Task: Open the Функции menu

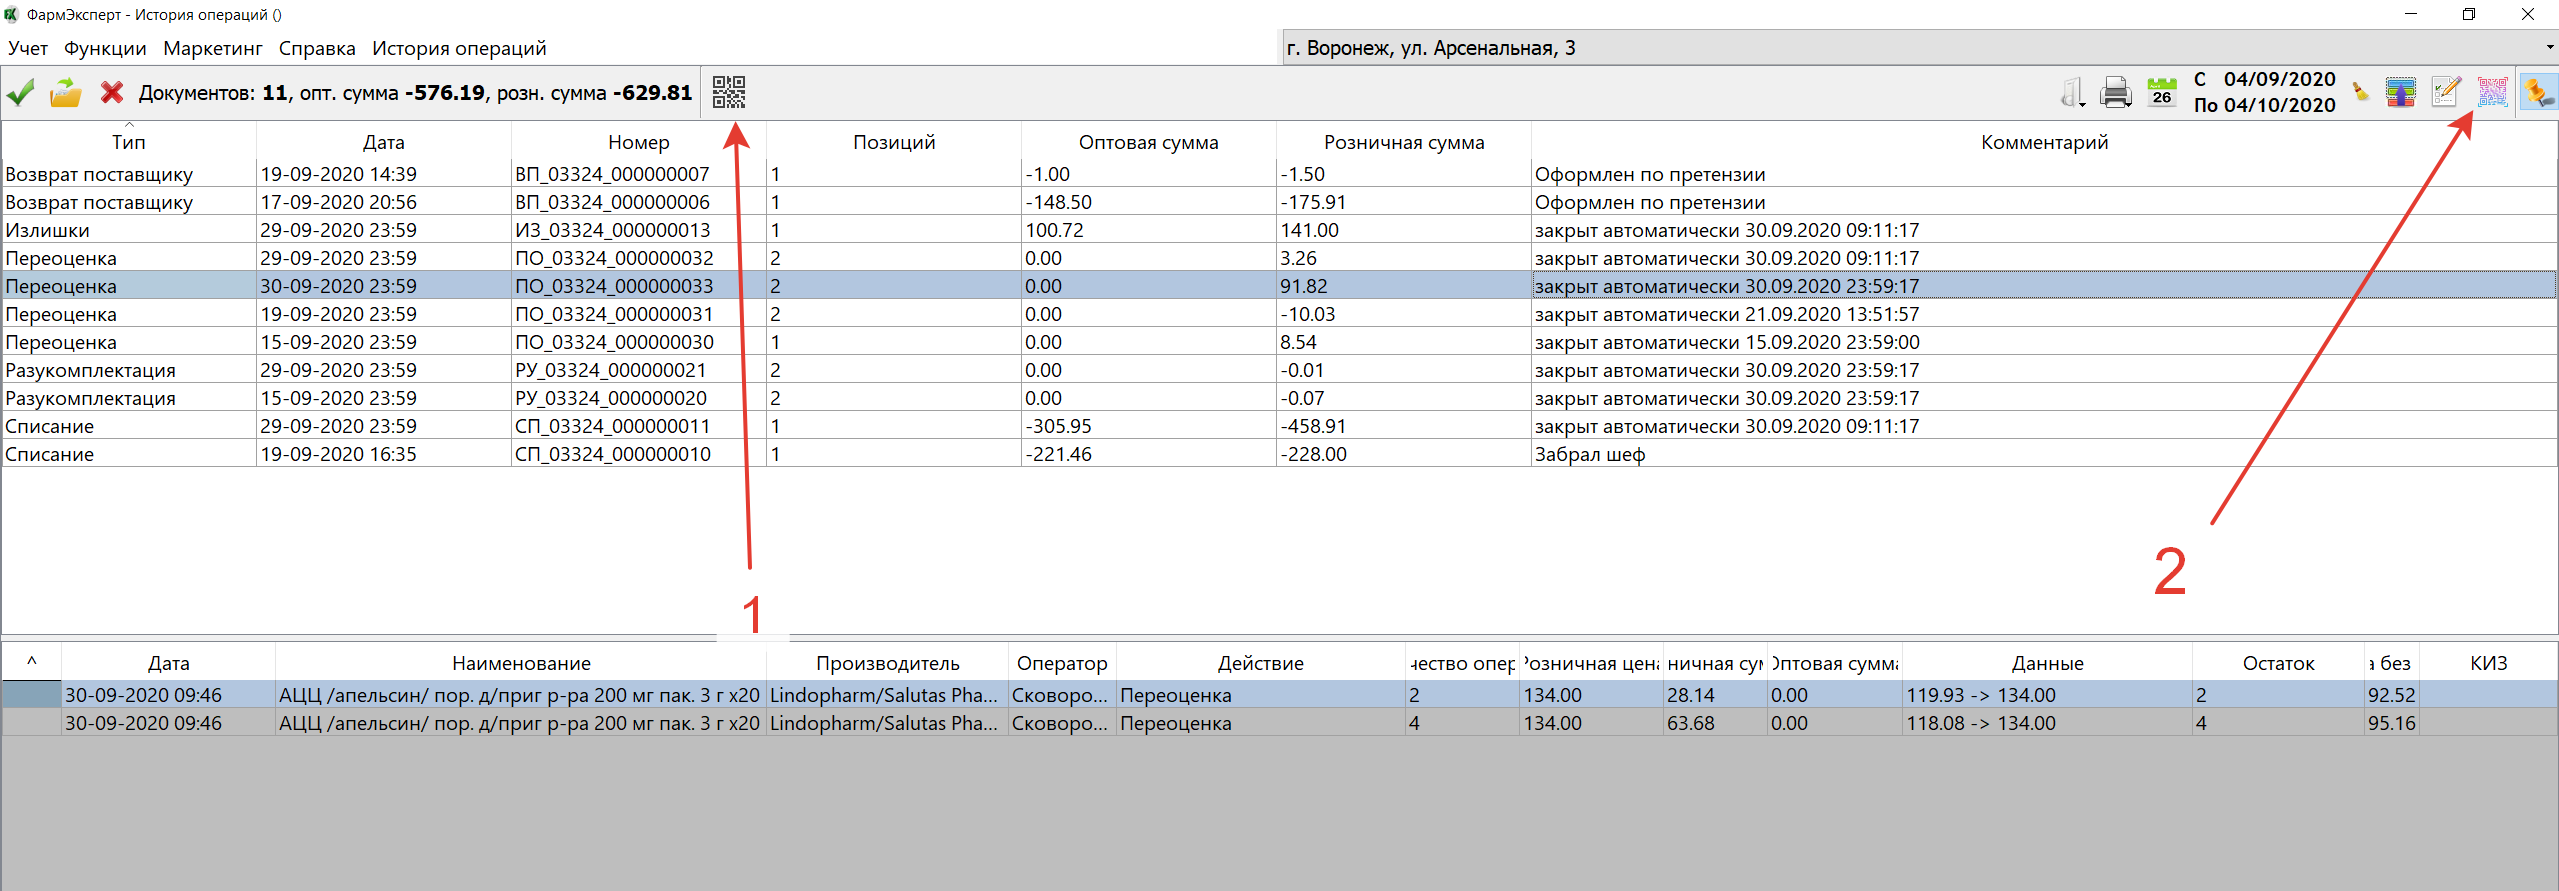Action: [x=105, y=48]
